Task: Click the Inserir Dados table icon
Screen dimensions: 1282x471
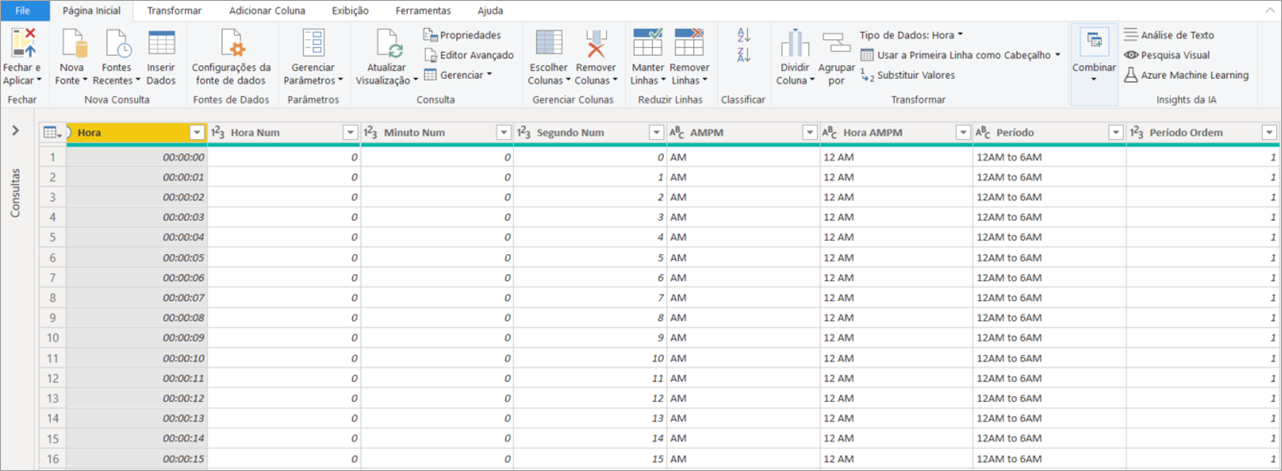Action: click(x=161, y=44)
